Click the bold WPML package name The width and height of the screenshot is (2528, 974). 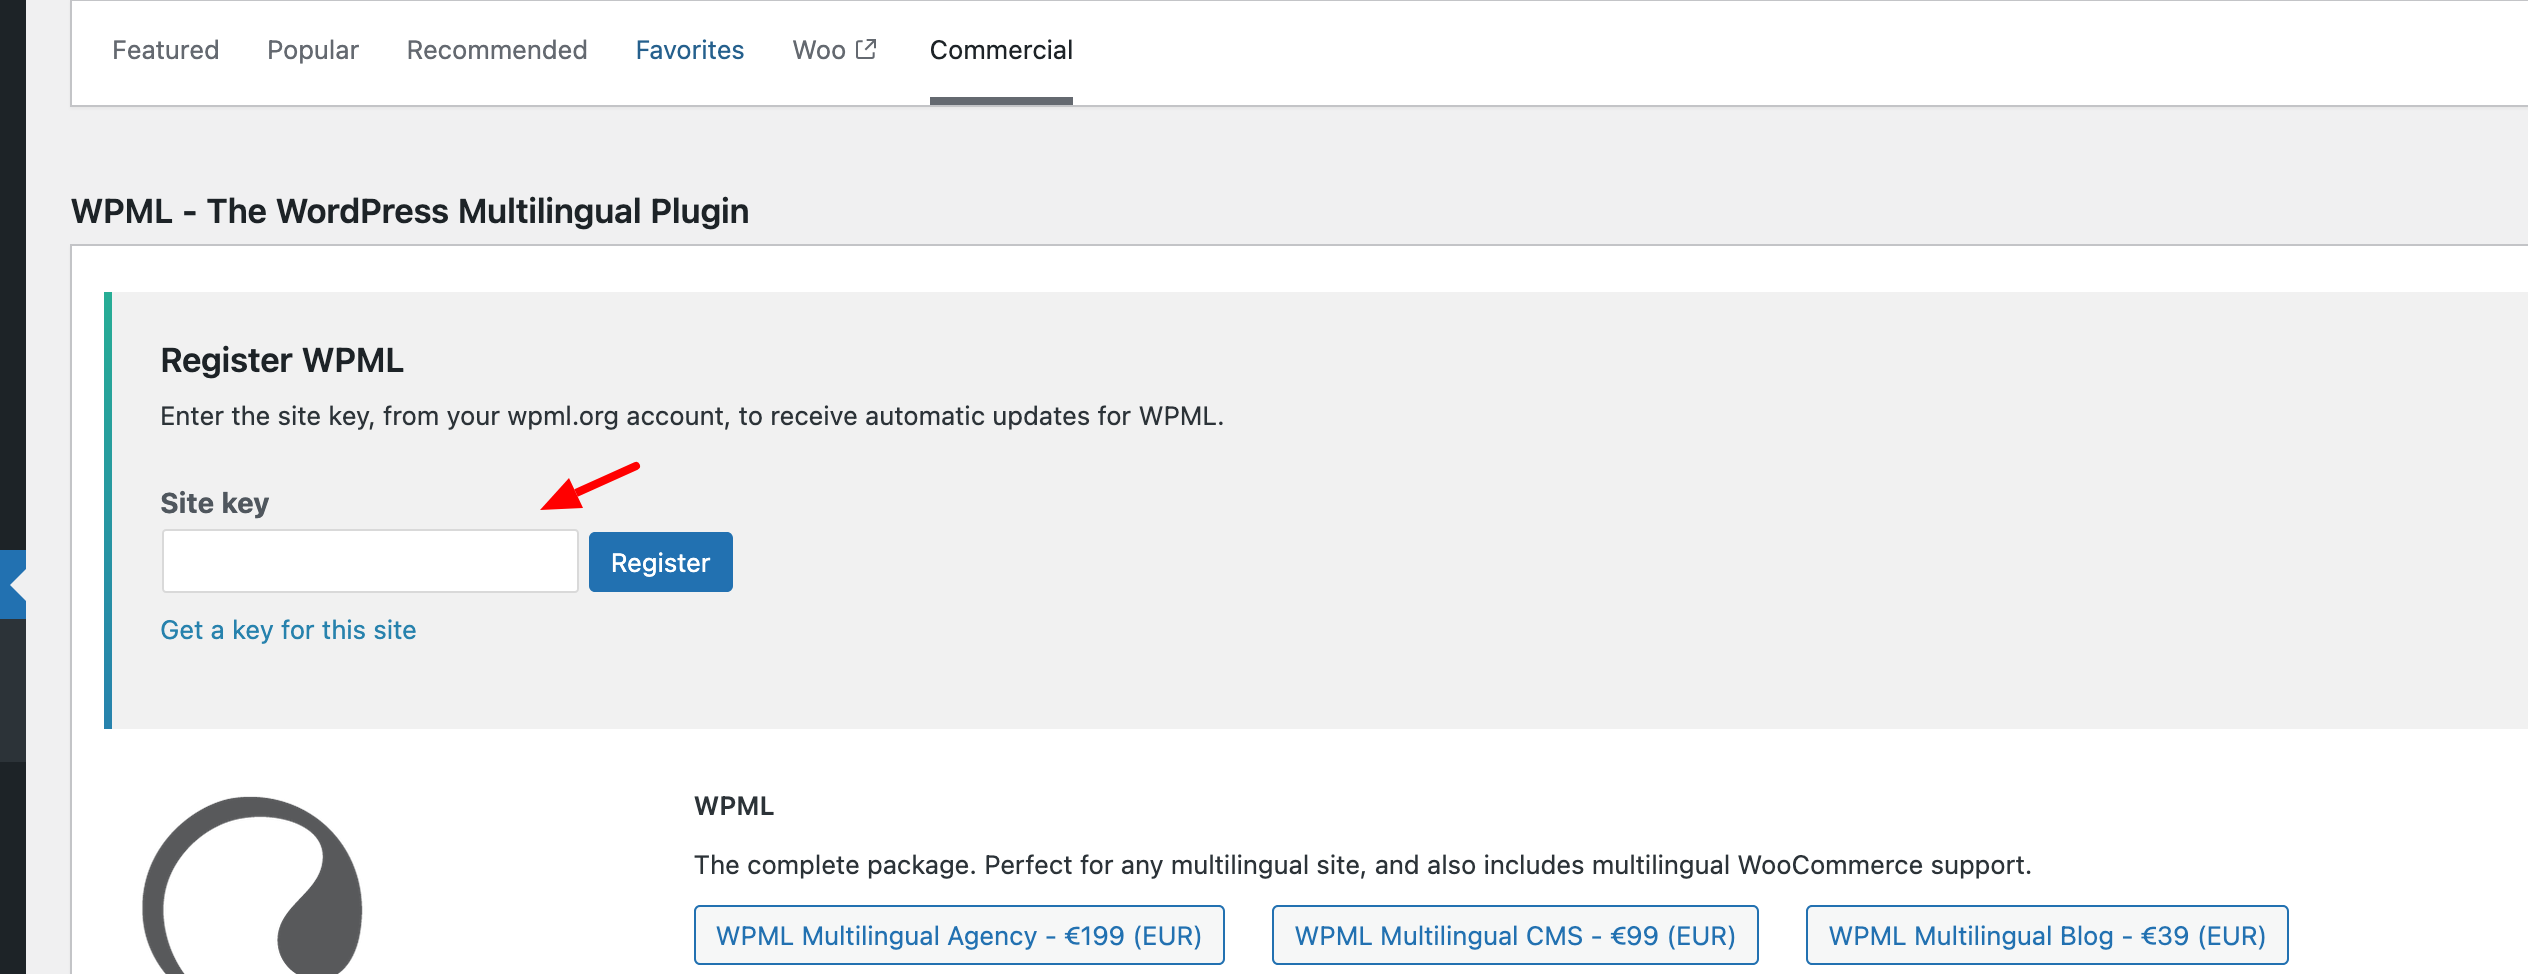point(734,806)
